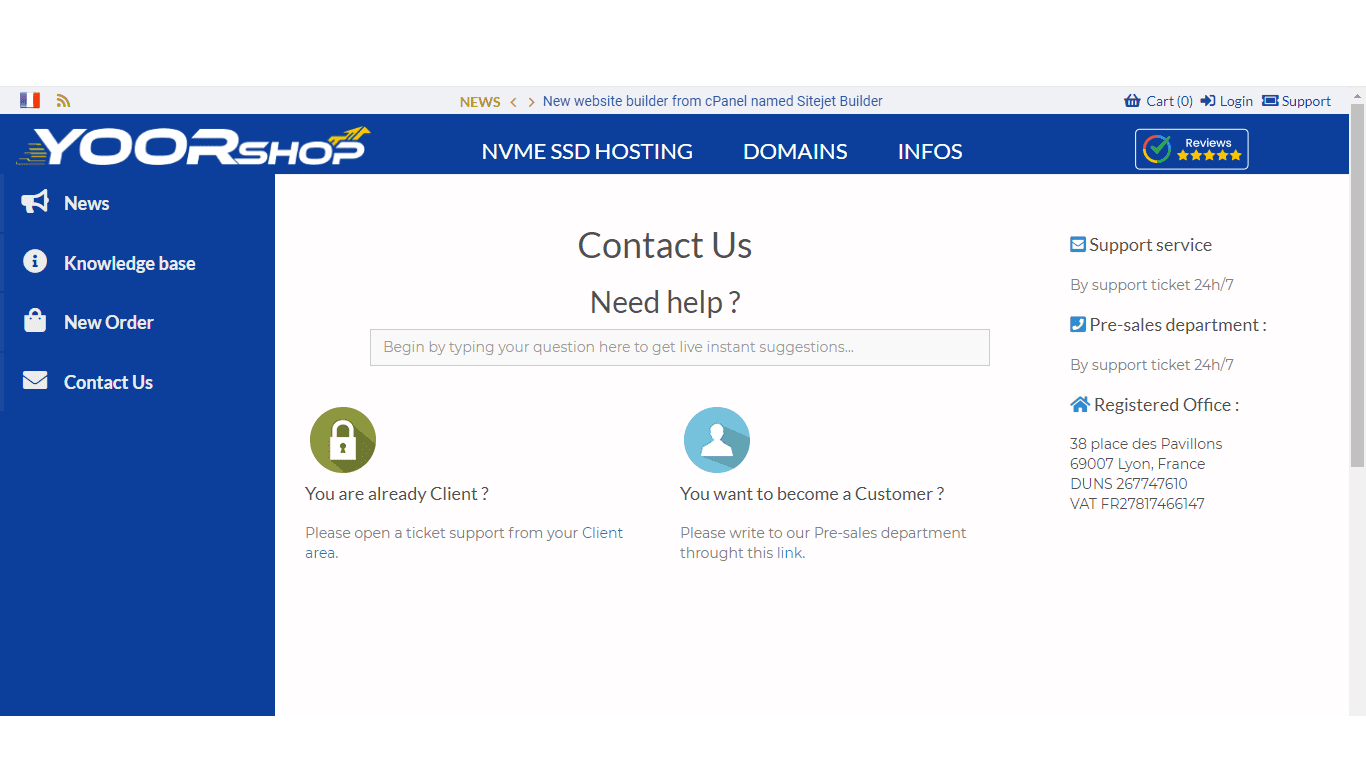The height and width of the screenshot is (768, 1366).
Task: Click the support ticket icon
Action: (x=1270, y=101)
